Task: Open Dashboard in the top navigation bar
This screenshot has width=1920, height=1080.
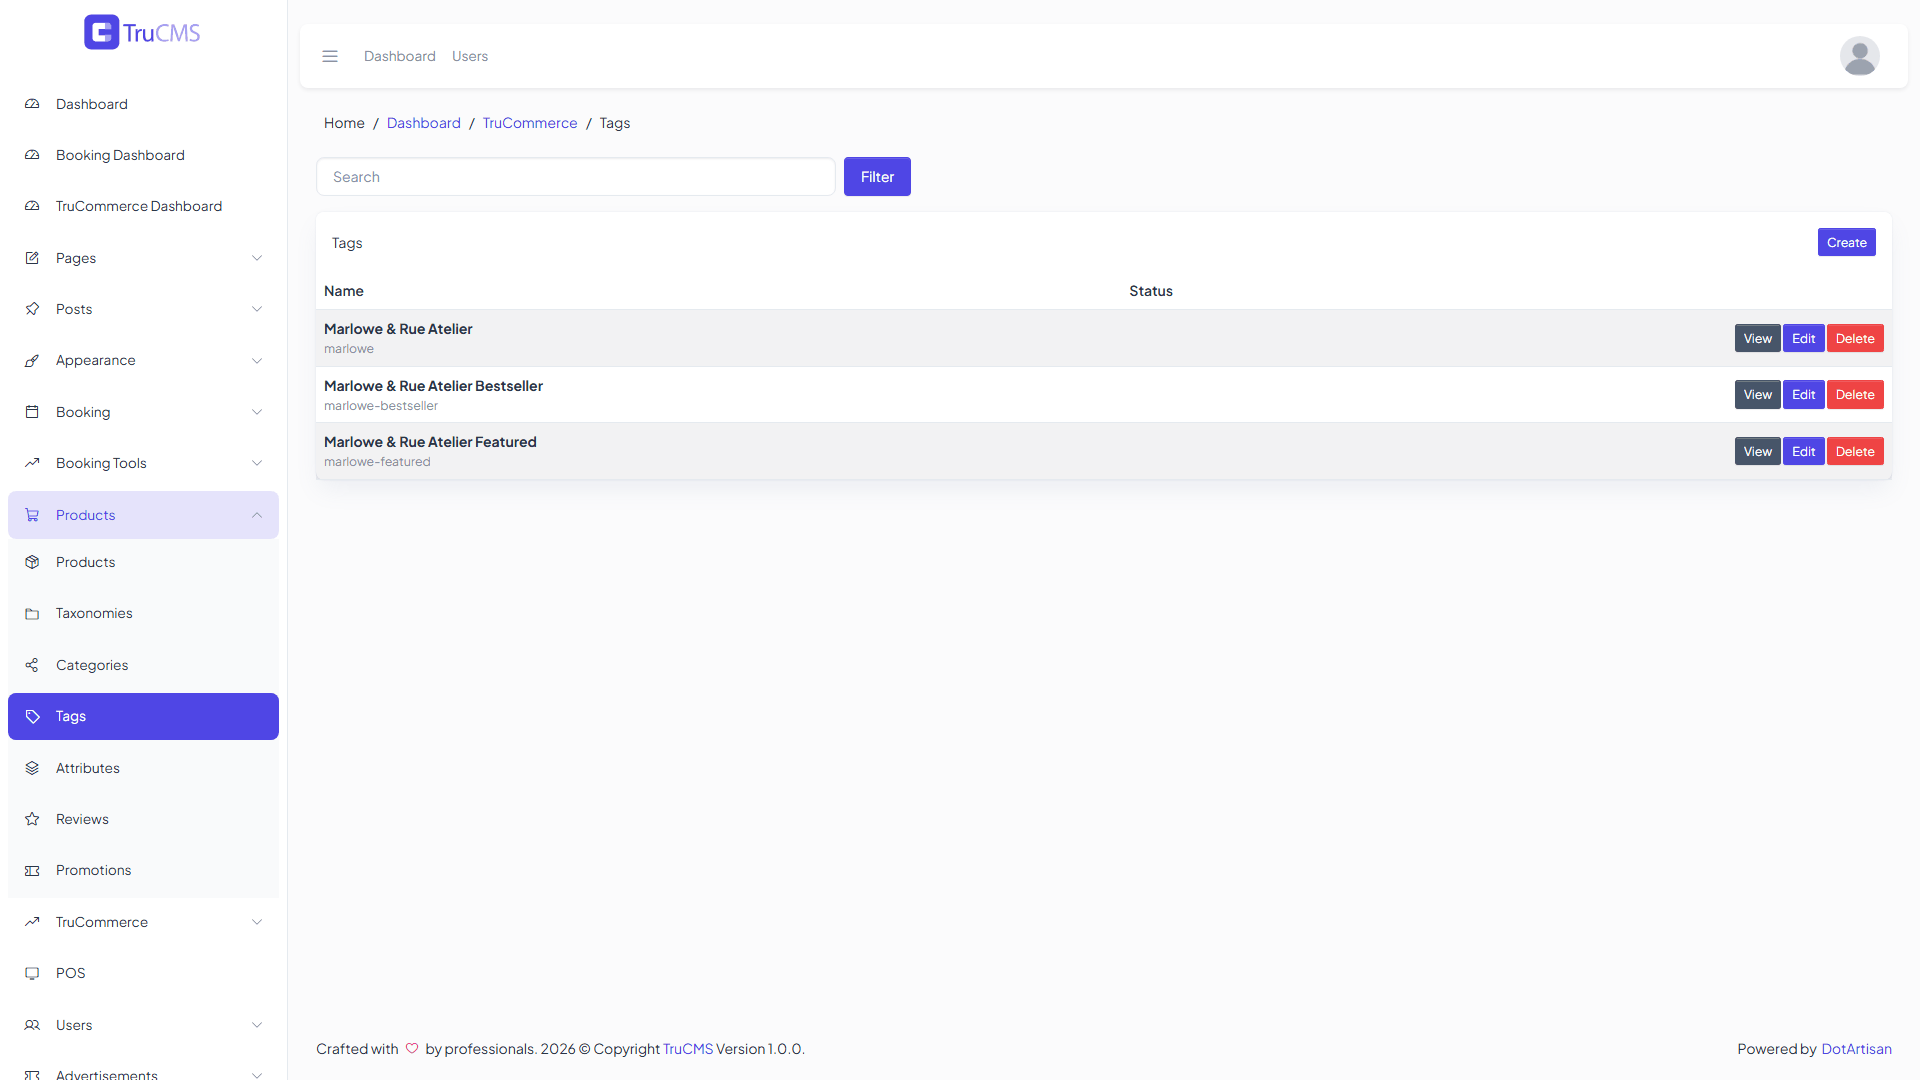Action: coord(400,56)
